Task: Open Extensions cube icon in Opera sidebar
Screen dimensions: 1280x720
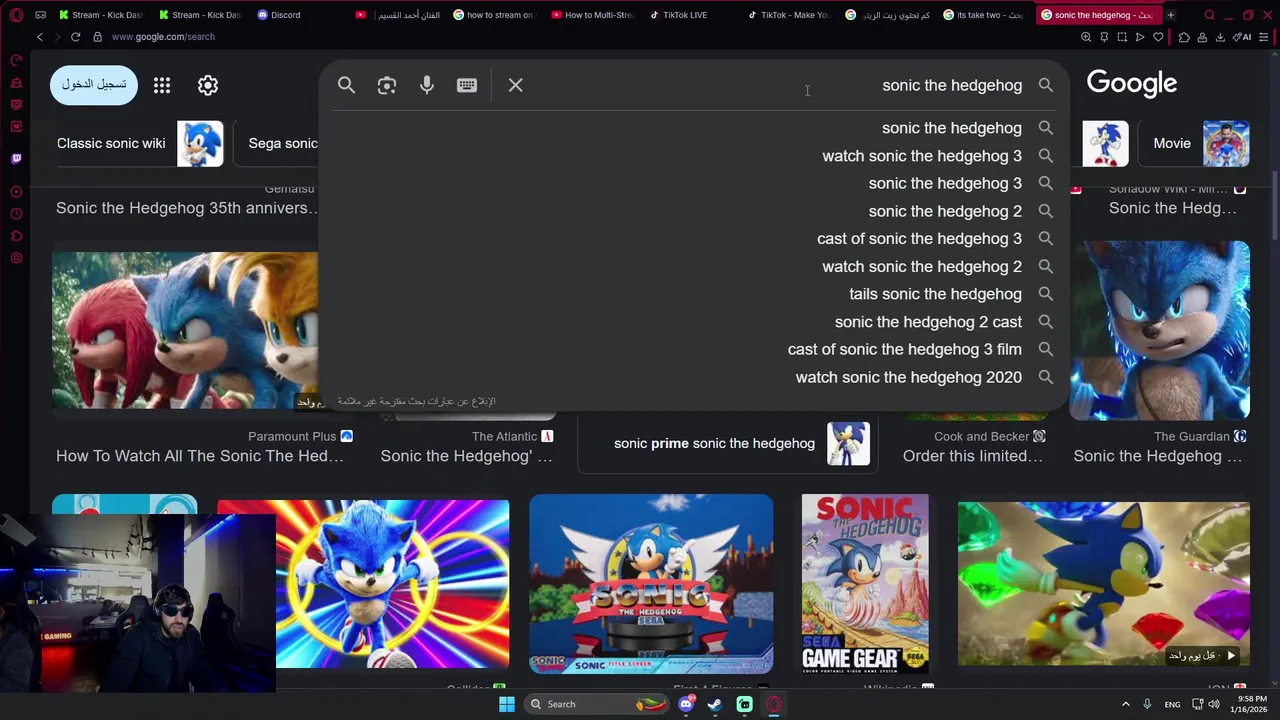Action: click(x=16, y=236)
